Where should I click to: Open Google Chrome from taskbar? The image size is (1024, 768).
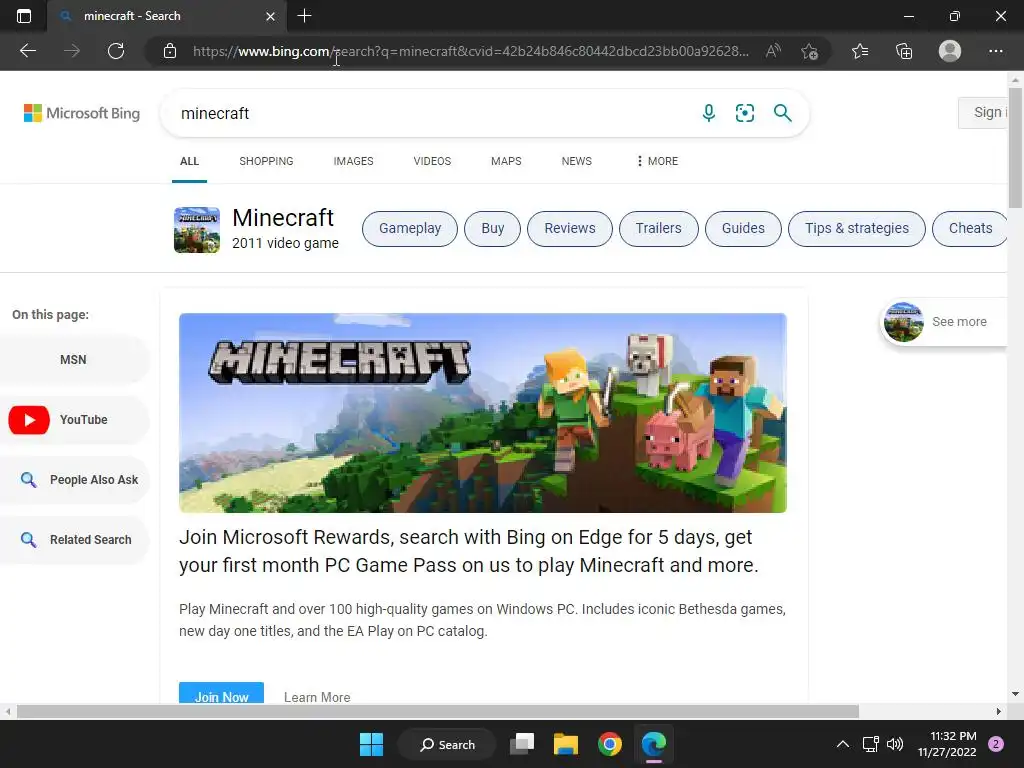[609, 744]
